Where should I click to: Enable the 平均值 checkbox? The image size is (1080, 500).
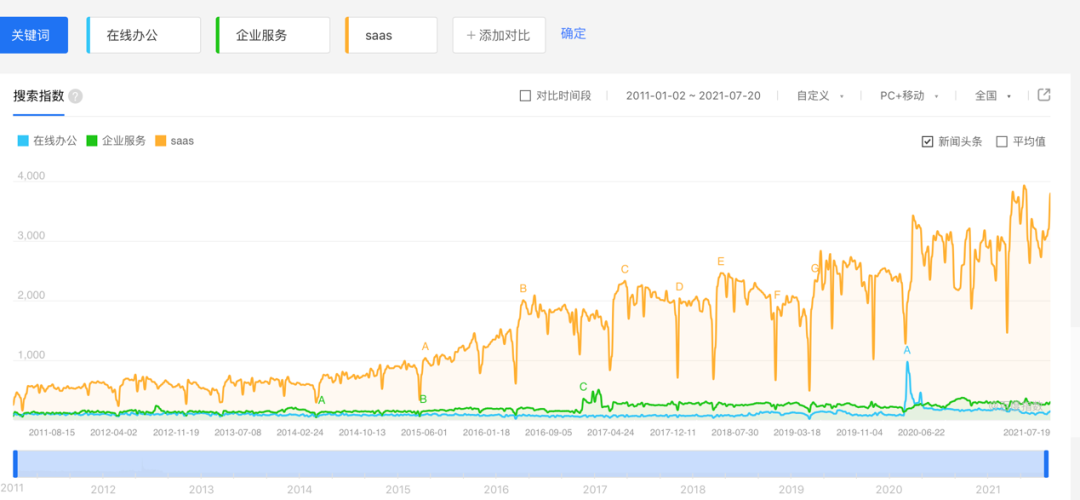tap(1002, 141)
